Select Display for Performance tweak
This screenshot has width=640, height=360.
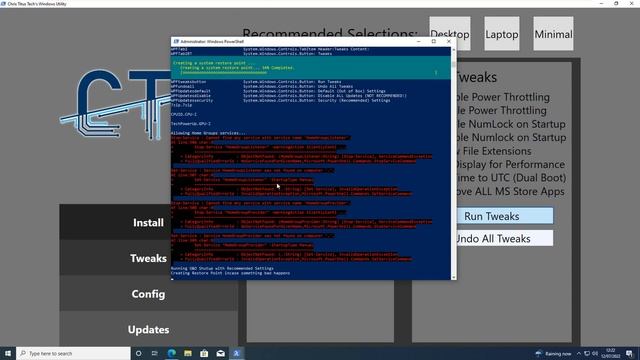[511, 164]
